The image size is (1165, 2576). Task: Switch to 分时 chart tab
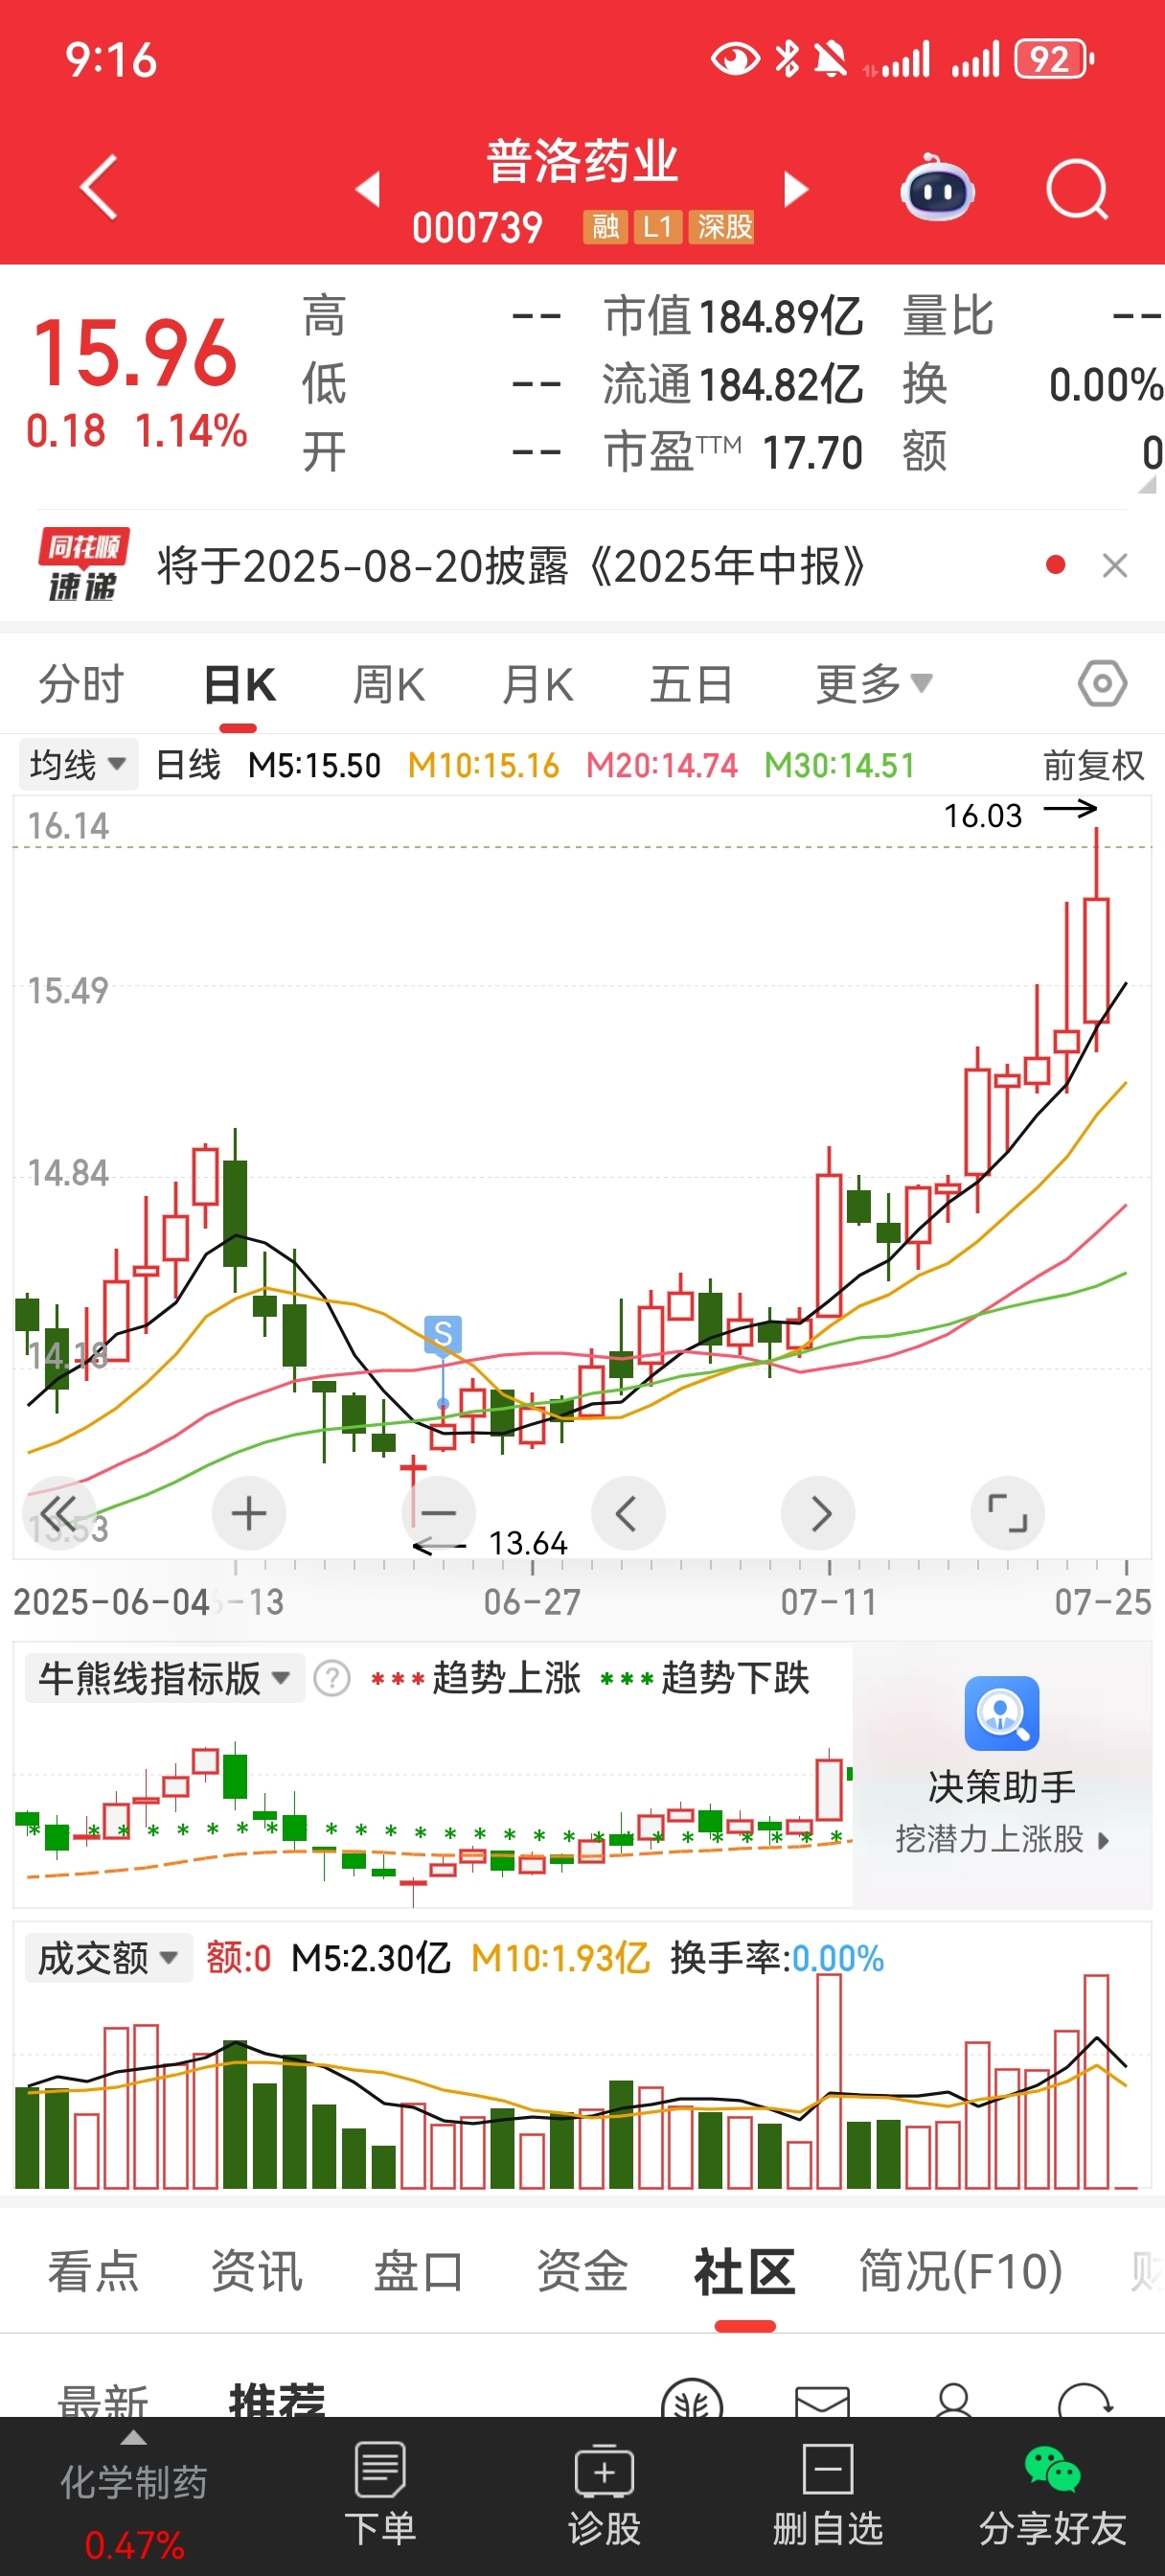[x=81, y=685]
